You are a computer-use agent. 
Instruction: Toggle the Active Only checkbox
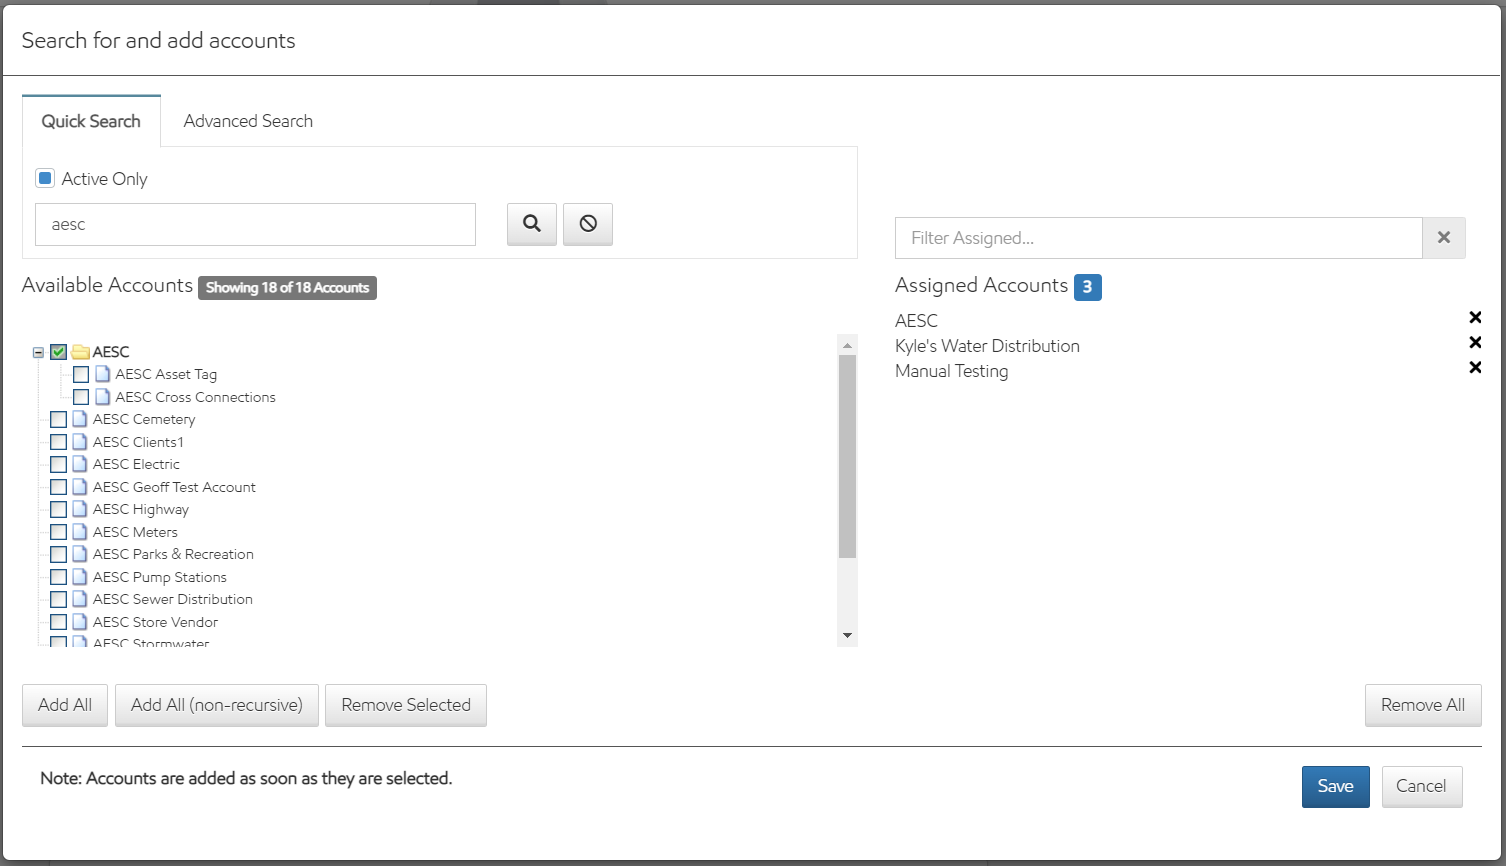click(45, 178)
